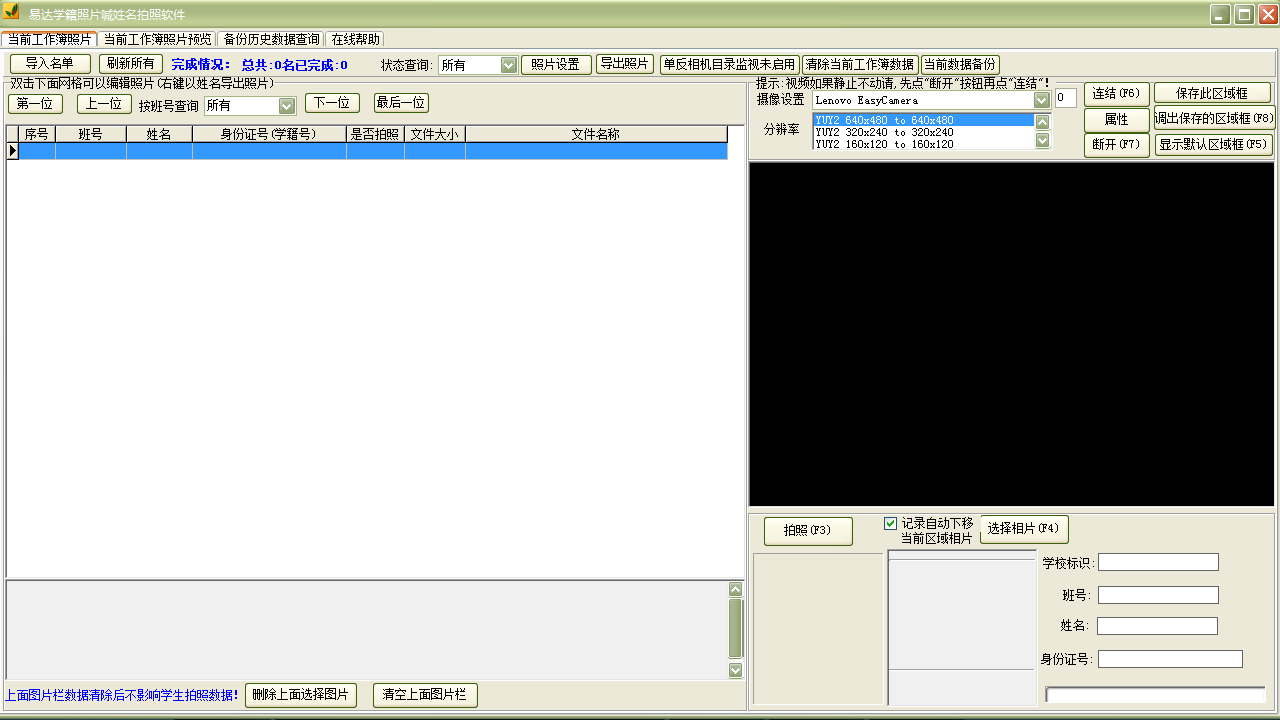Click 调出保存的区域框(F8) button

pos(1215,118)
